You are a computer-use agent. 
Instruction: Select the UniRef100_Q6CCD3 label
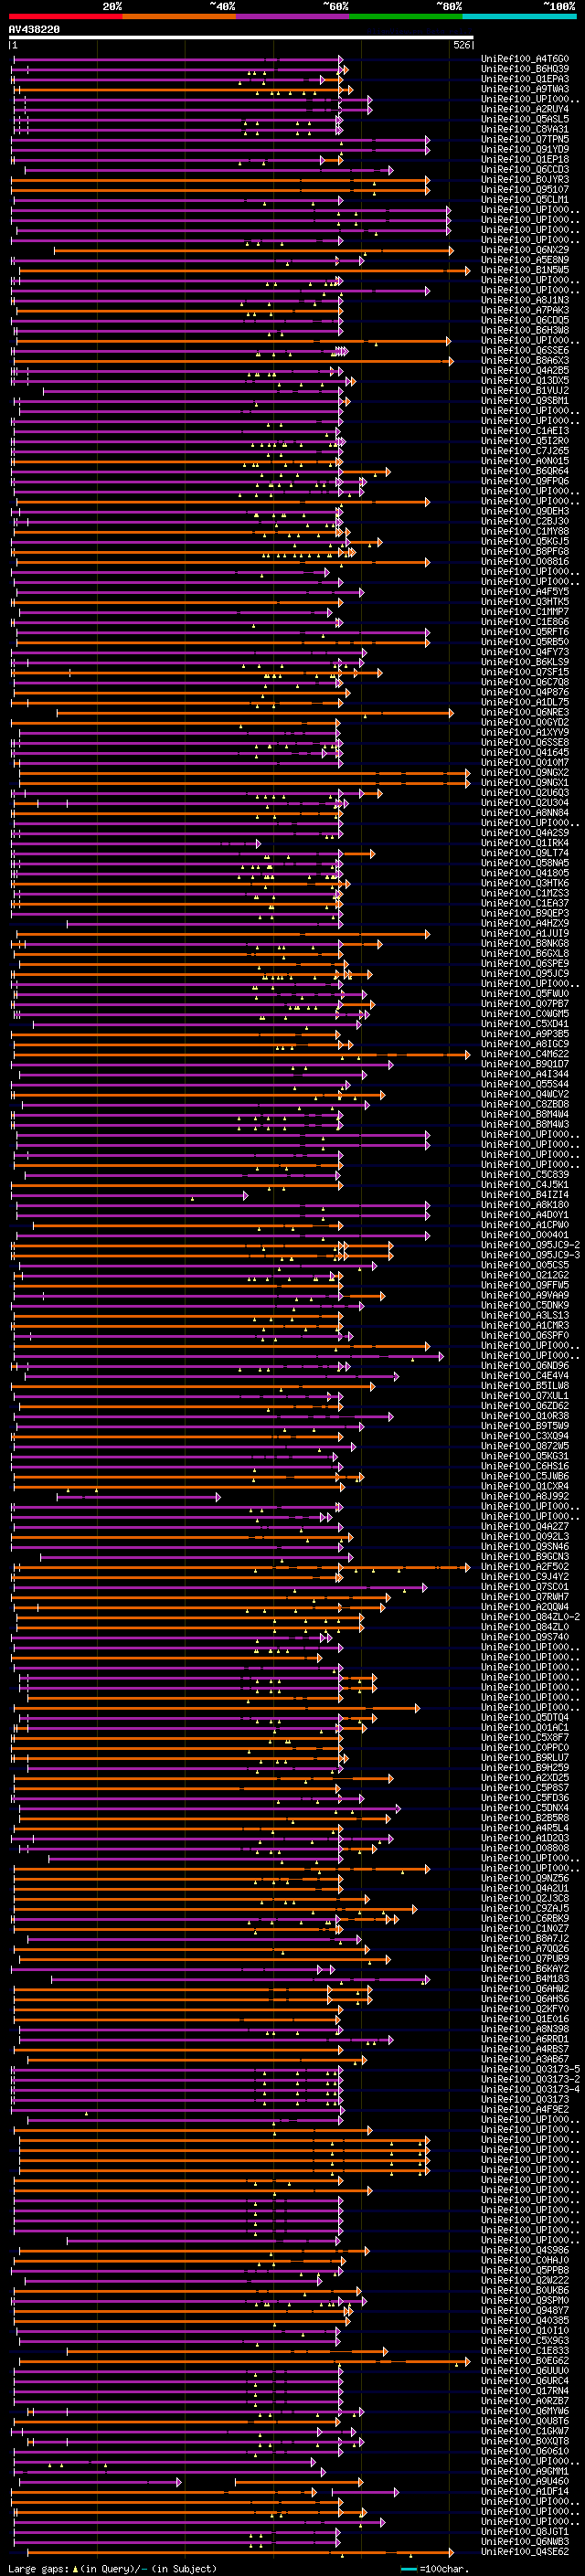point(525,169)
